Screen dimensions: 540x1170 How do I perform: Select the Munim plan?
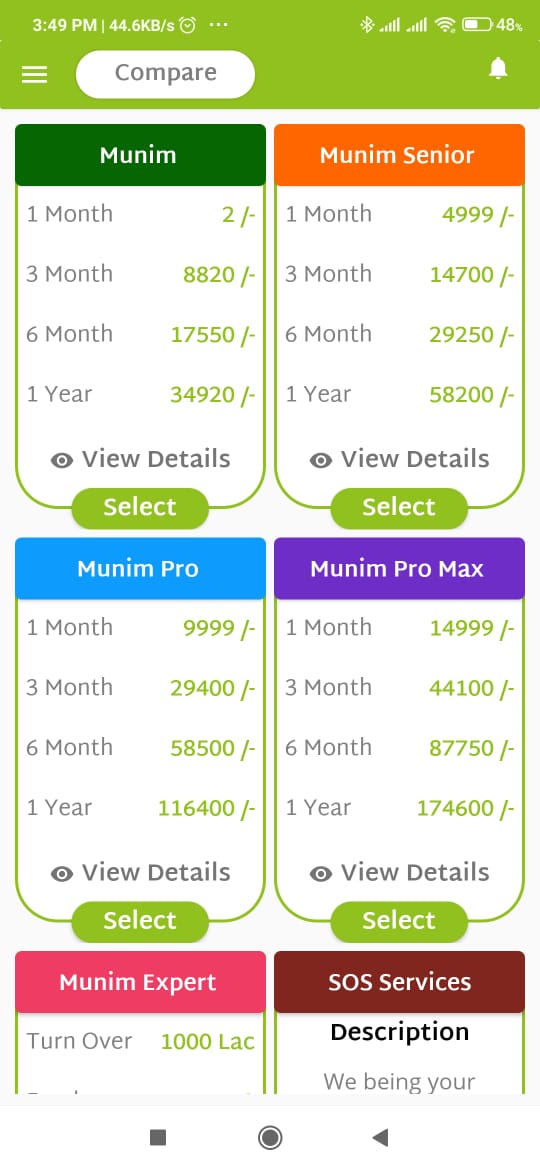pyautogui.click(x=140, y=507)
